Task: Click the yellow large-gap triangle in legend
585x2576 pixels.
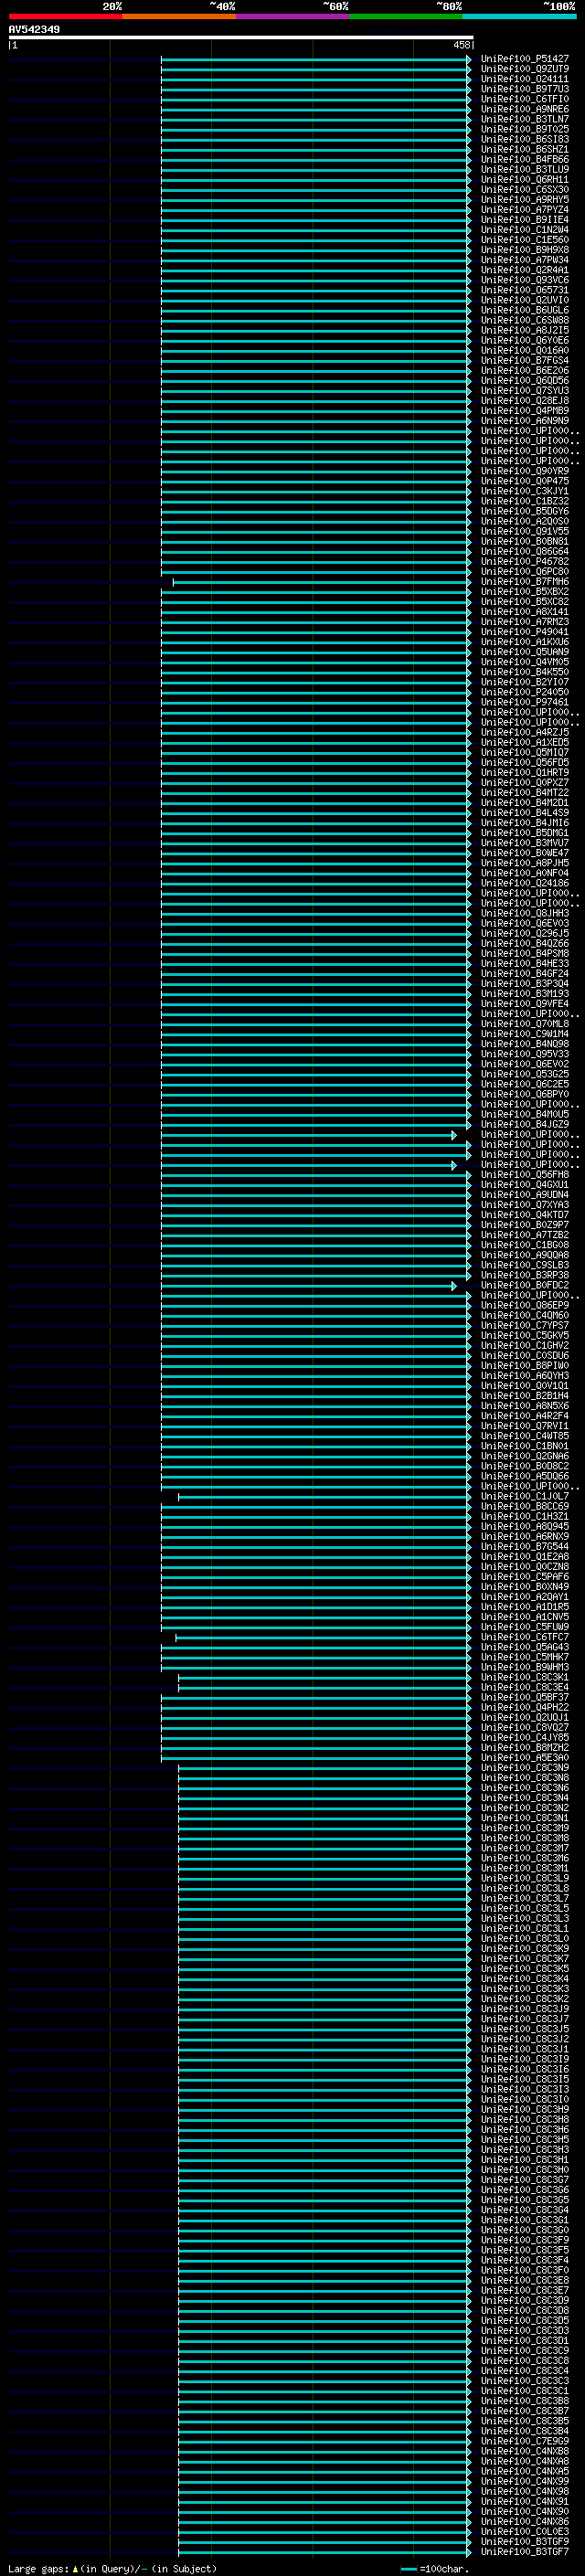Action: [x=75, y=2569]
